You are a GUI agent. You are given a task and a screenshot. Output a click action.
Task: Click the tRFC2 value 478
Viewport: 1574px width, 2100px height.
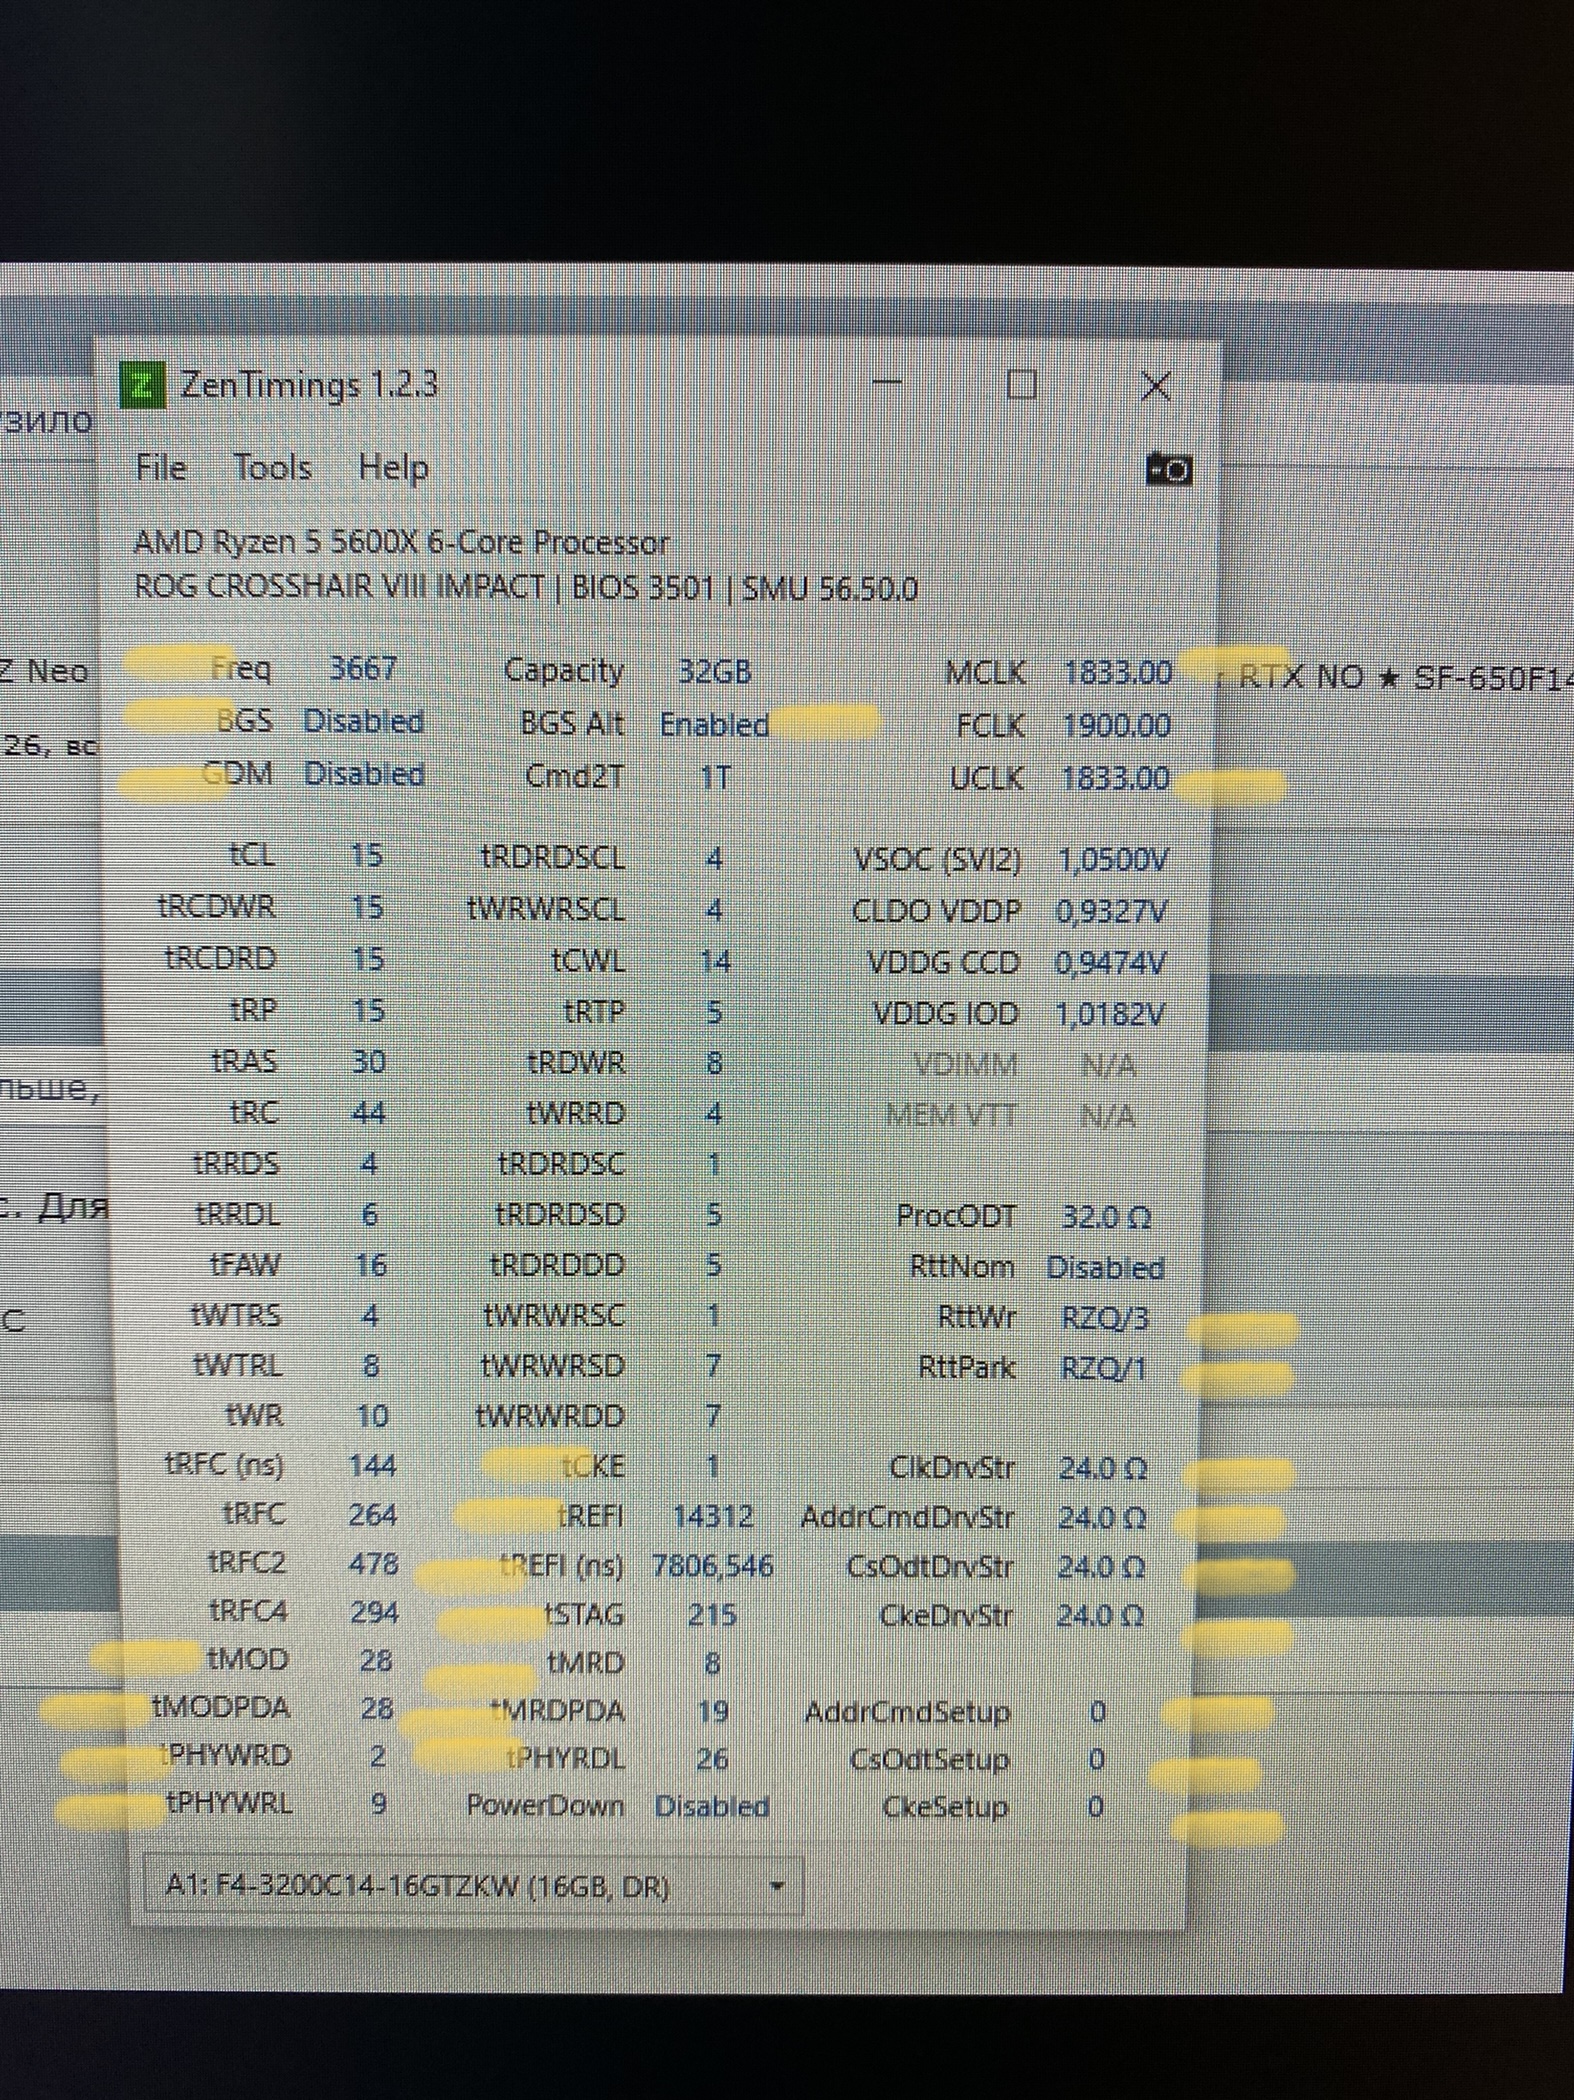373,1563
